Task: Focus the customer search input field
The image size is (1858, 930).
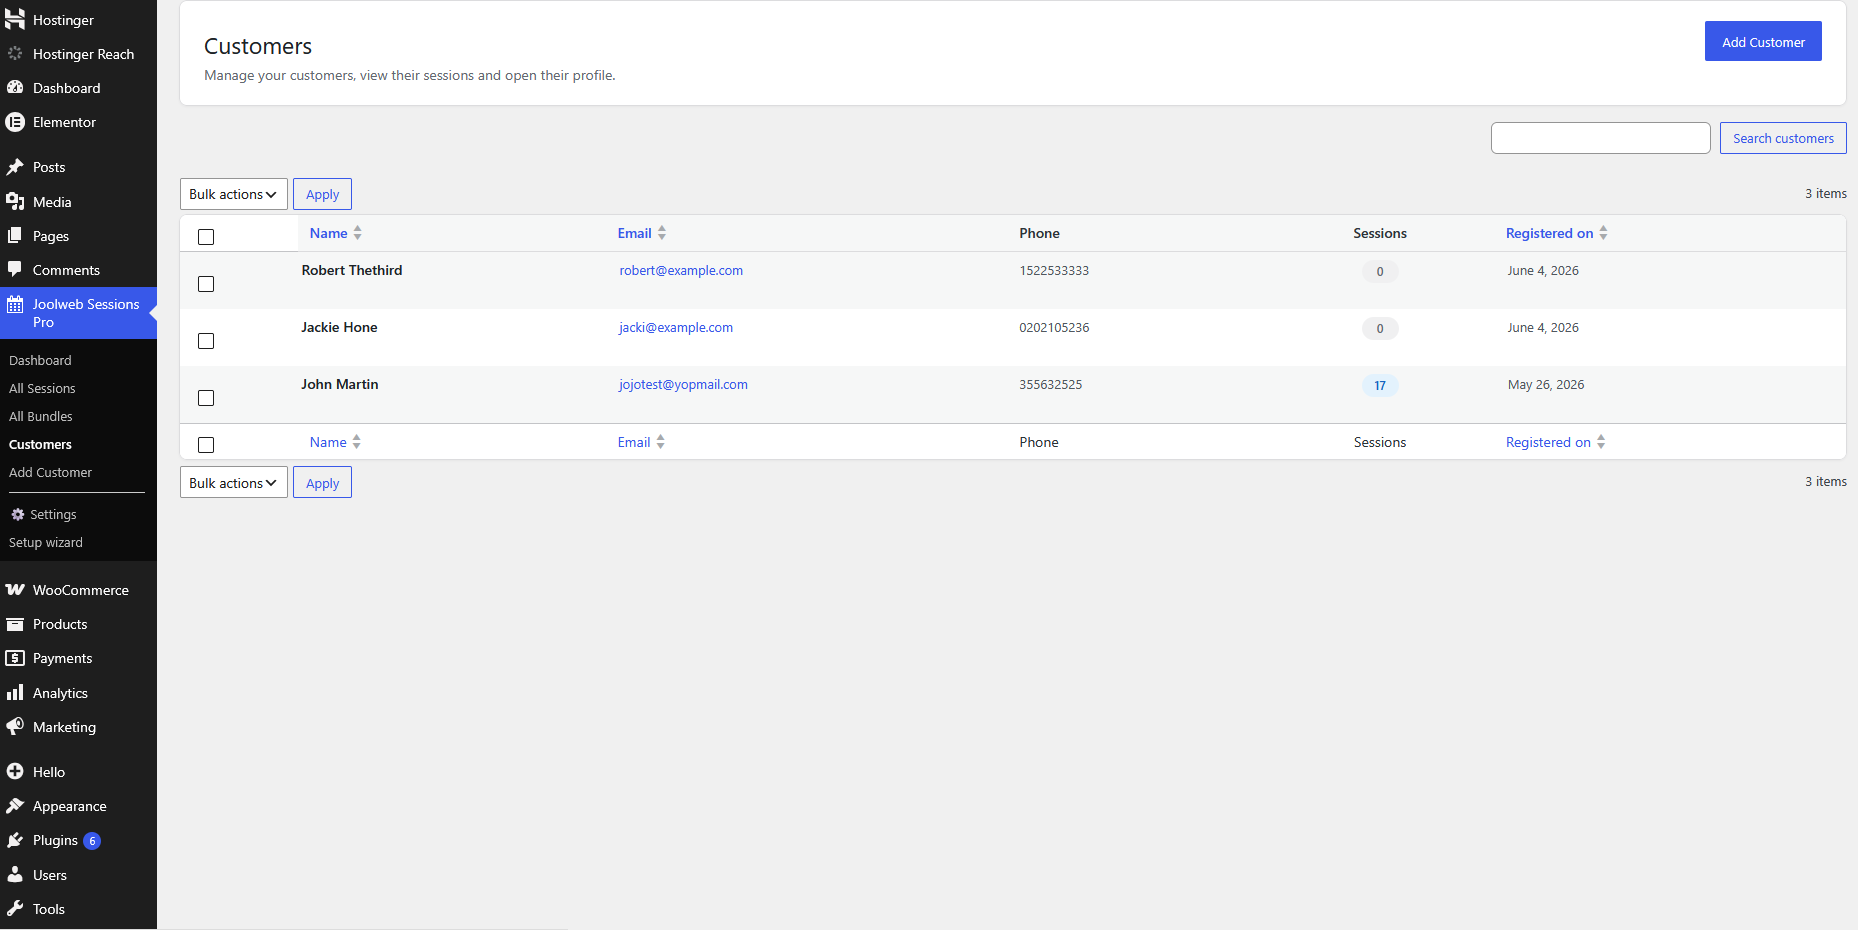Action: point(1600,138)
